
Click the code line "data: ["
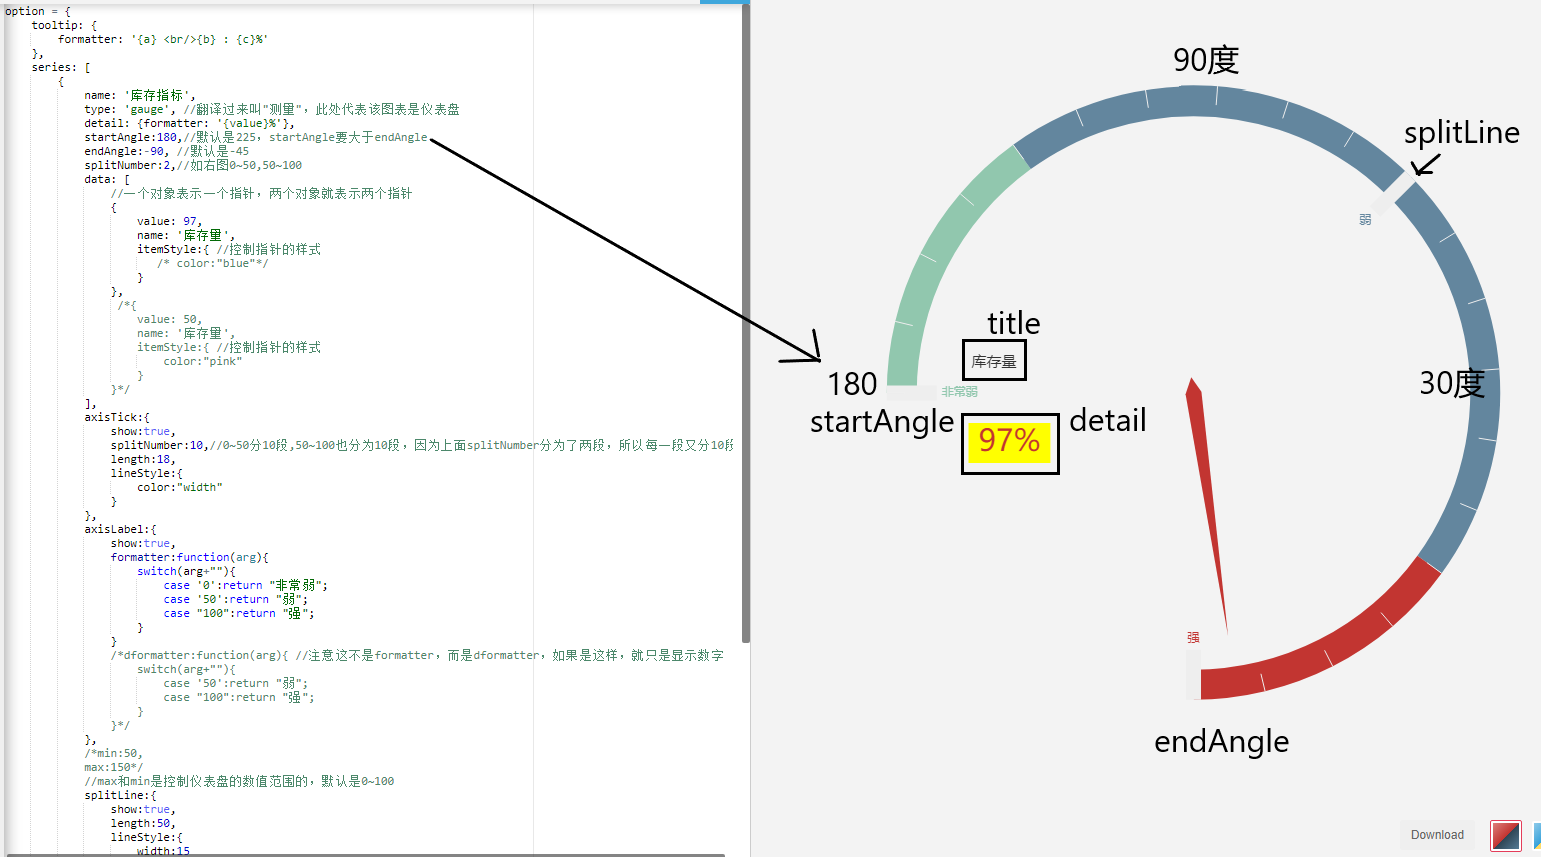point(107,179)
